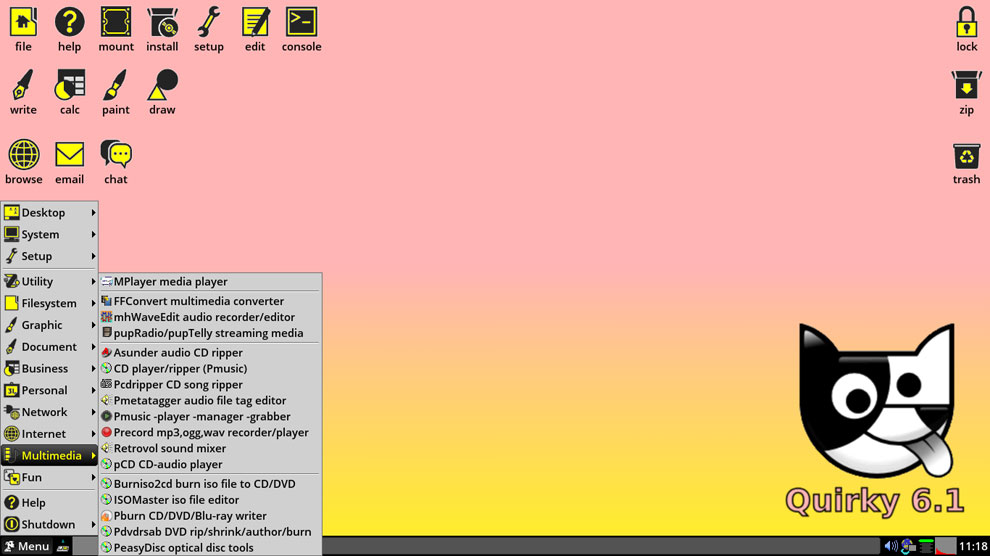Open Pburn CD/DVD/Blu-ray writer
990x556 pixels.
pos(210,516)
